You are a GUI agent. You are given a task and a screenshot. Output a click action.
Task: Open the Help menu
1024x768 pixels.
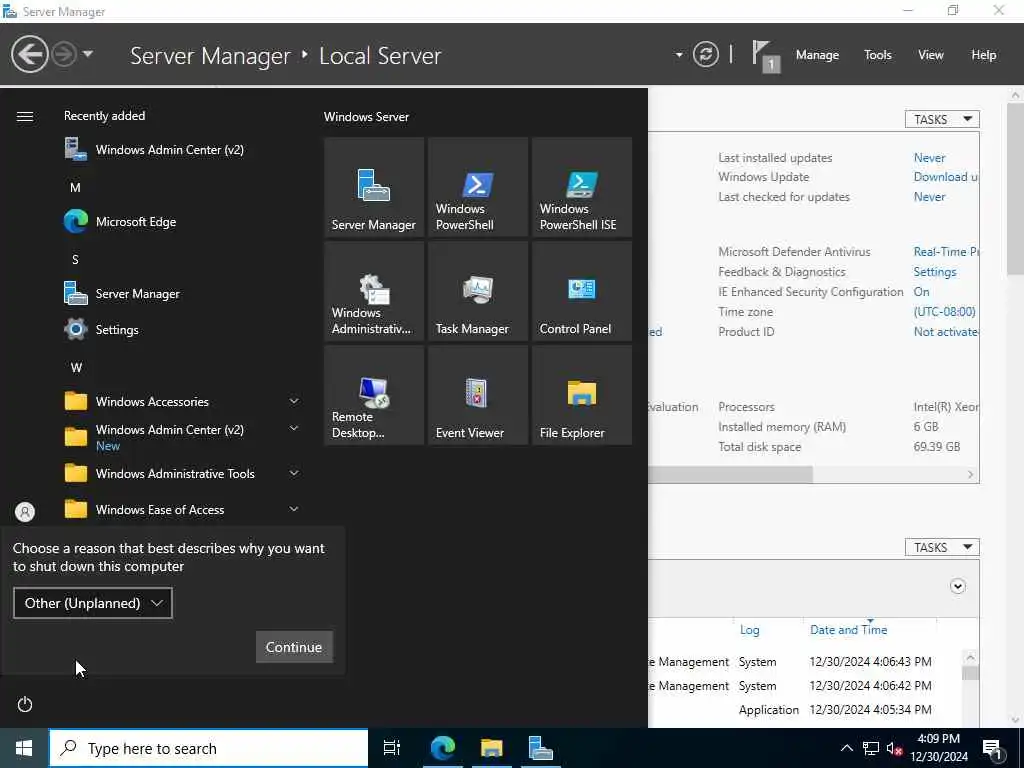(x=984, y=55)
